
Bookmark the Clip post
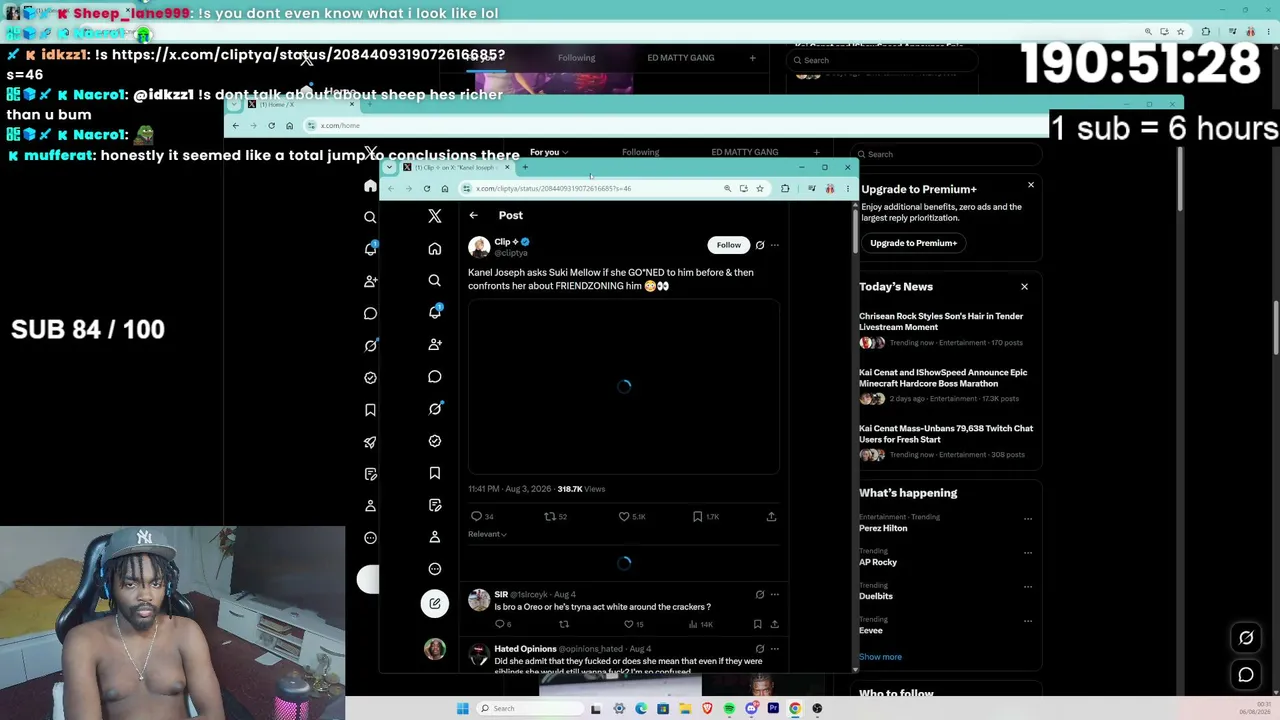(x=698, y=516)
